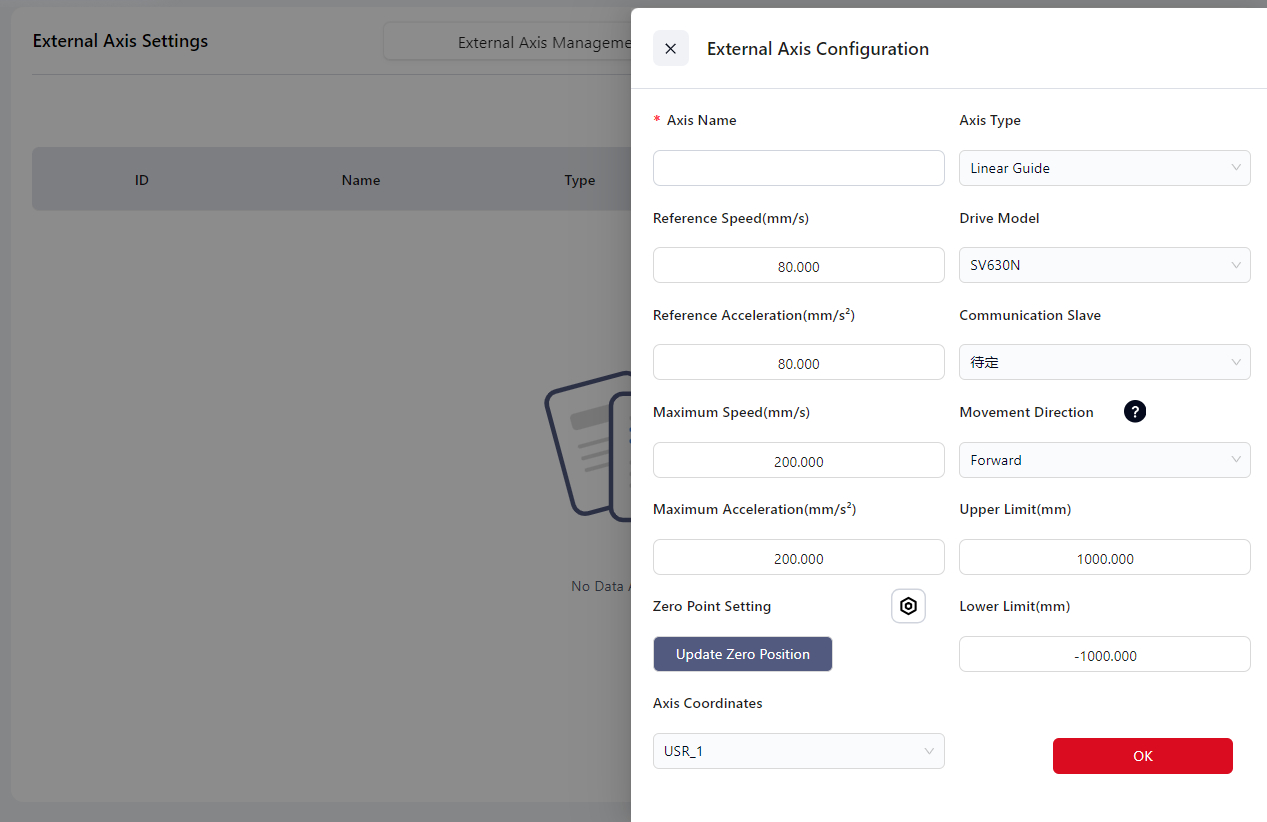Open the Movement Direction Forward dropdown
Screen dimensions: 1267x822
(x=1104, y=460)
